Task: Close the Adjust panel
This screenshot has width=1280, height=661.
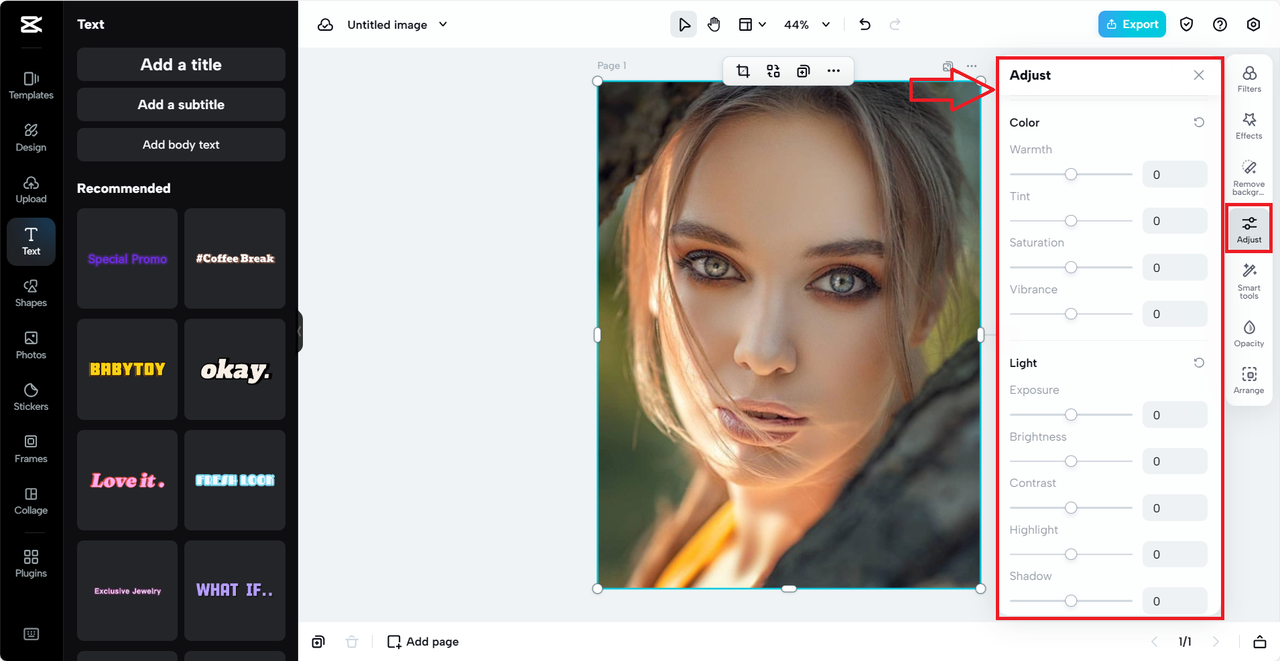Action: tap(1199, 75)
